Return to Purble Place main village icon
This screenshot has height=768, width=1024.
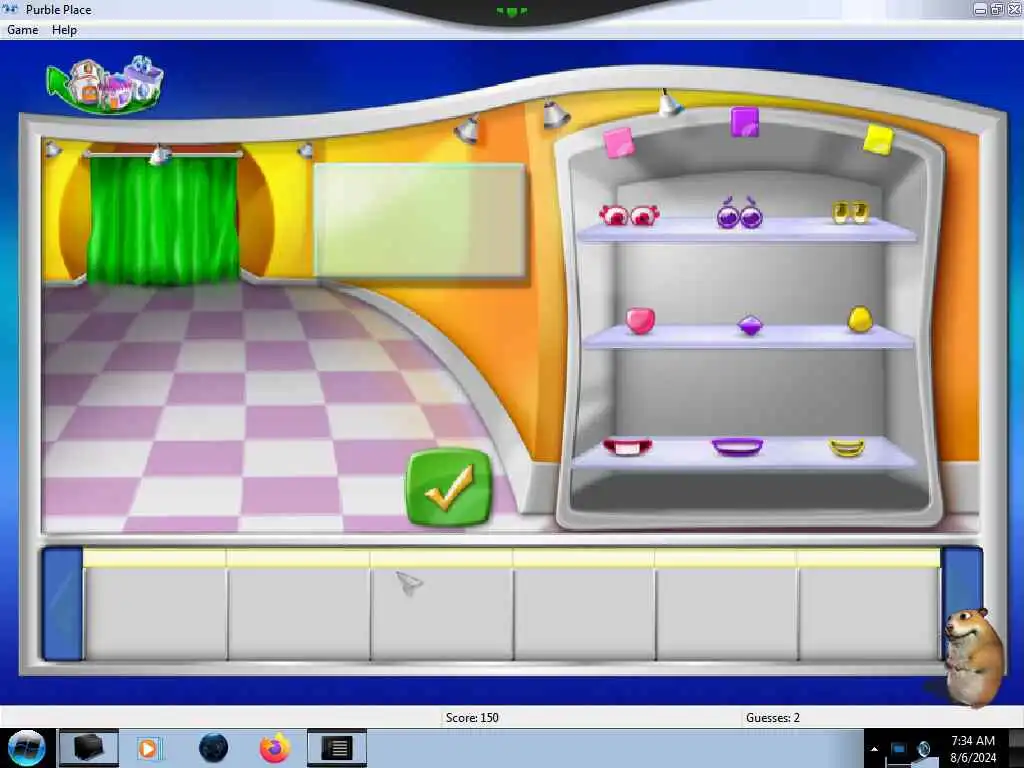[x=105, y=85]
